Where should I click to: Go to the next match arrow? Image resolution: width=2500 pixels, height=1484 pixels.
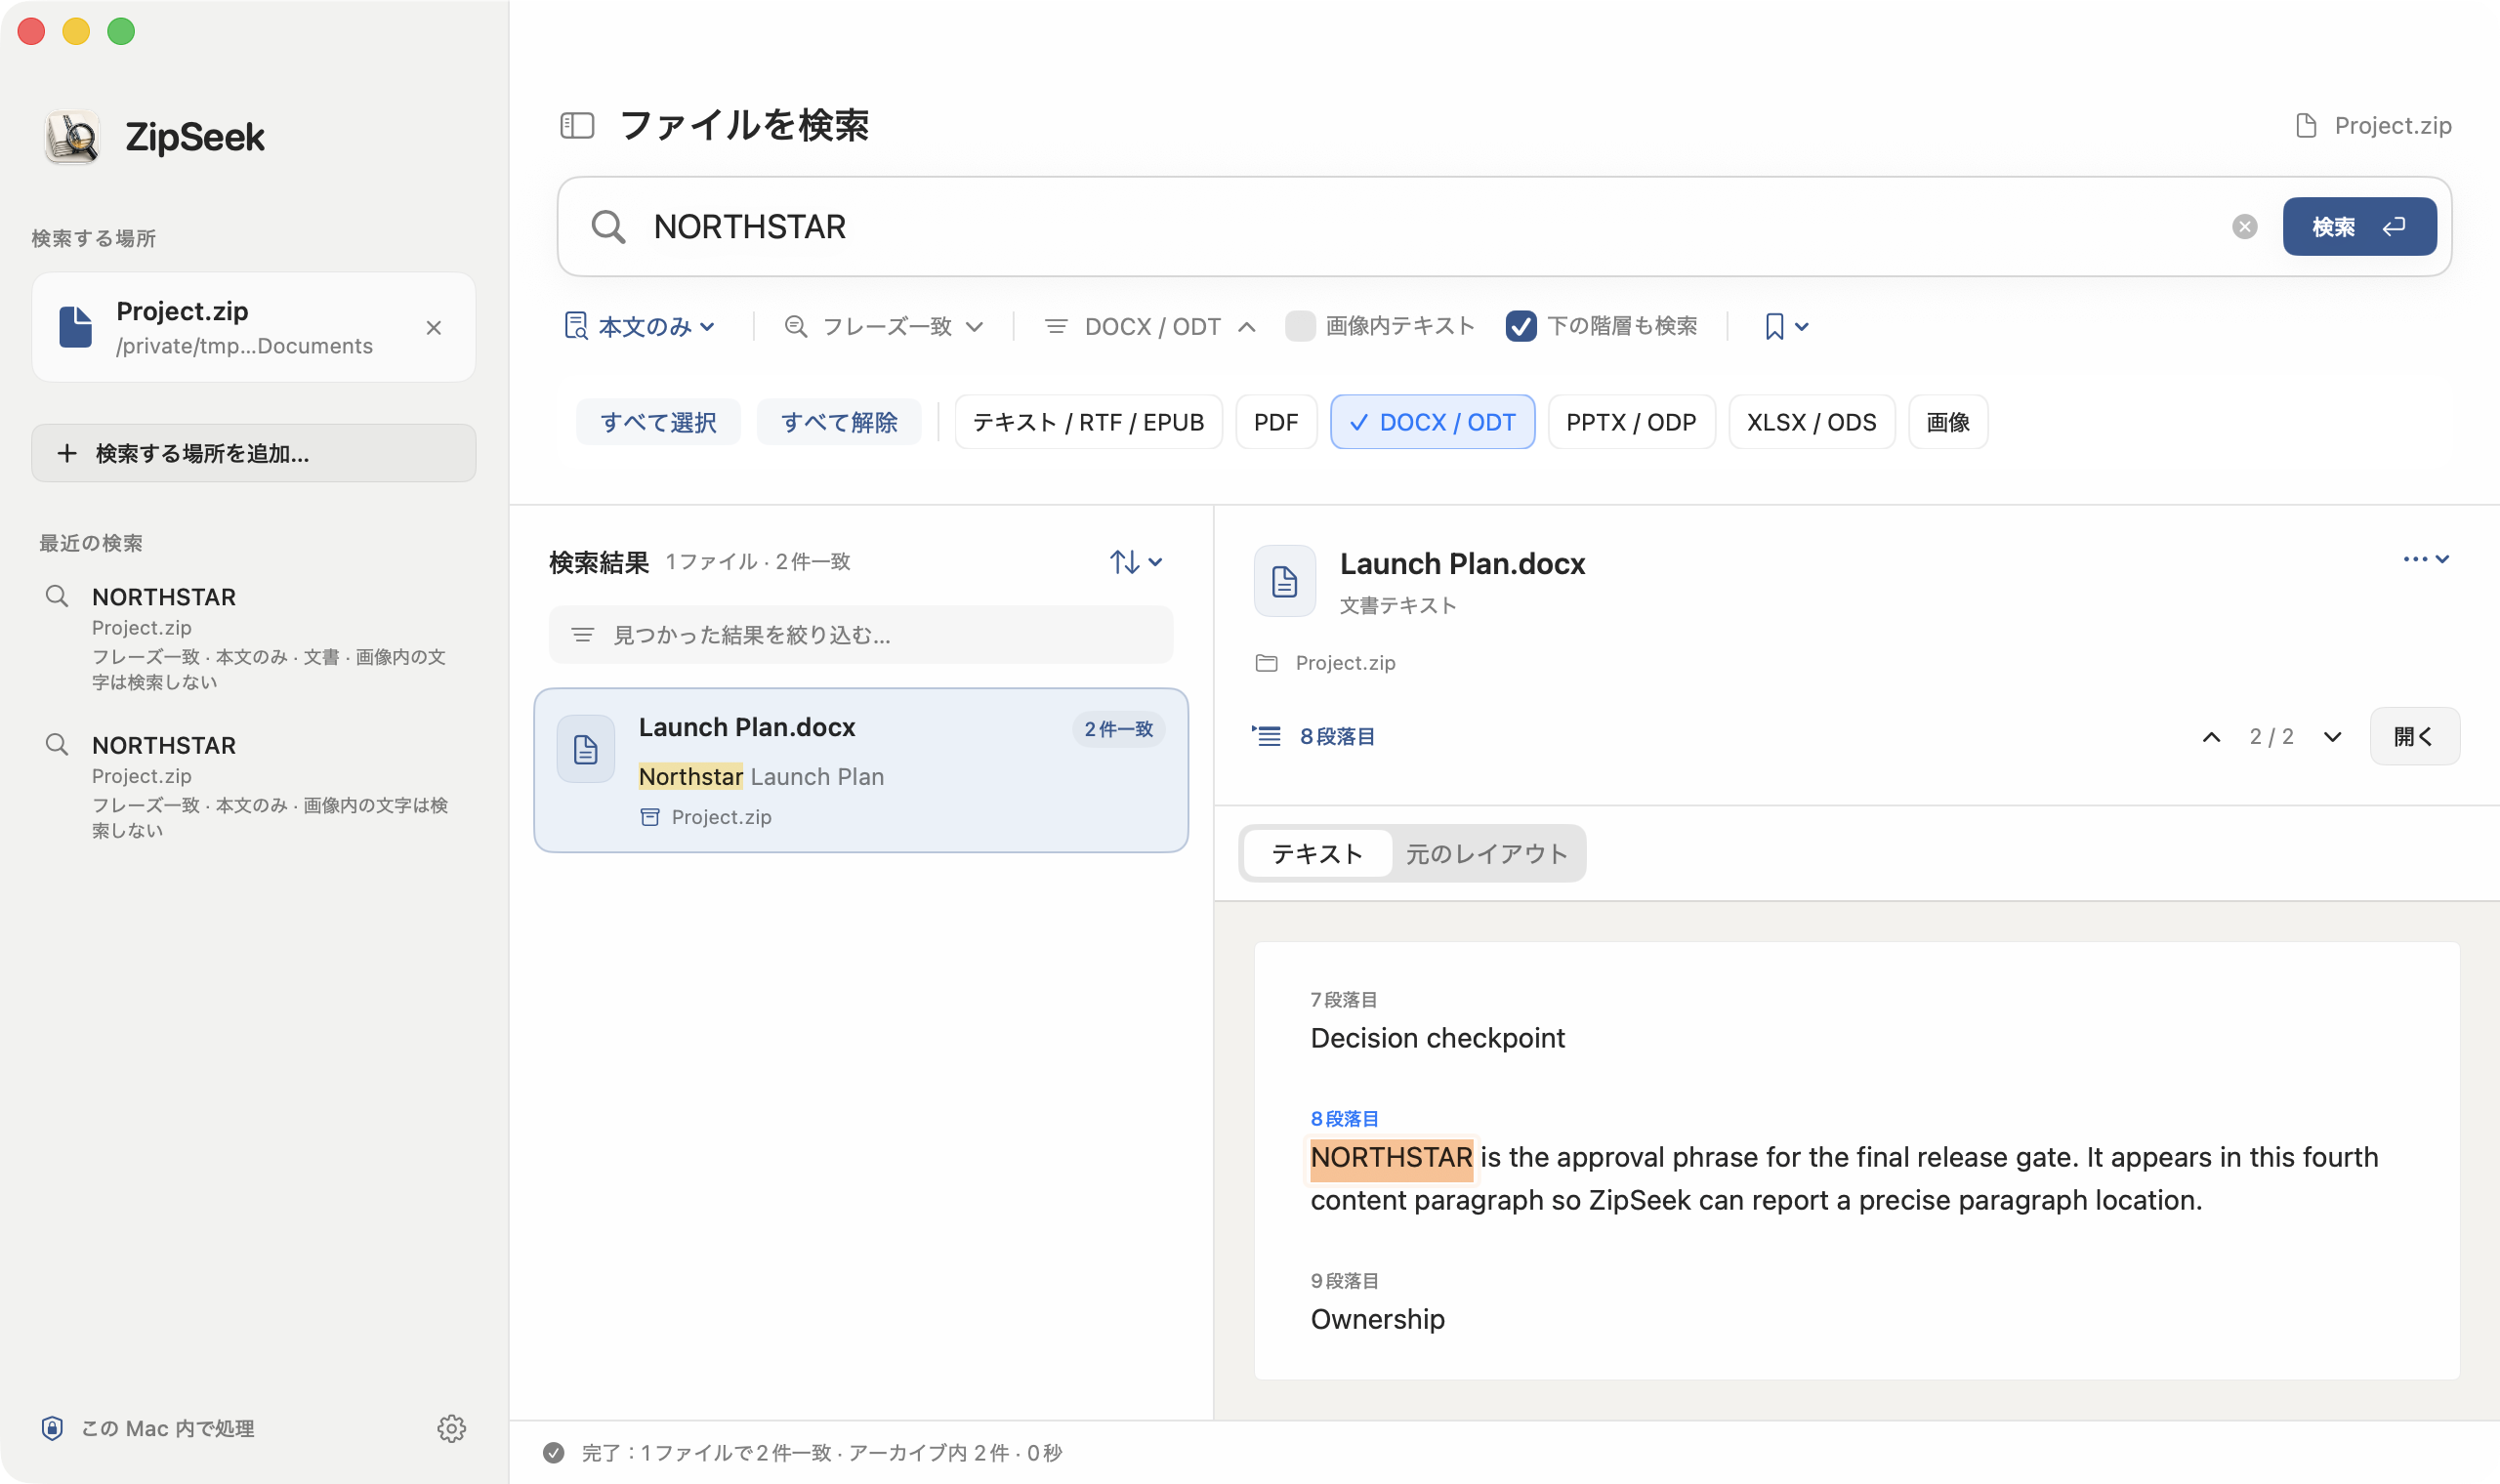tap(2332, 736)
